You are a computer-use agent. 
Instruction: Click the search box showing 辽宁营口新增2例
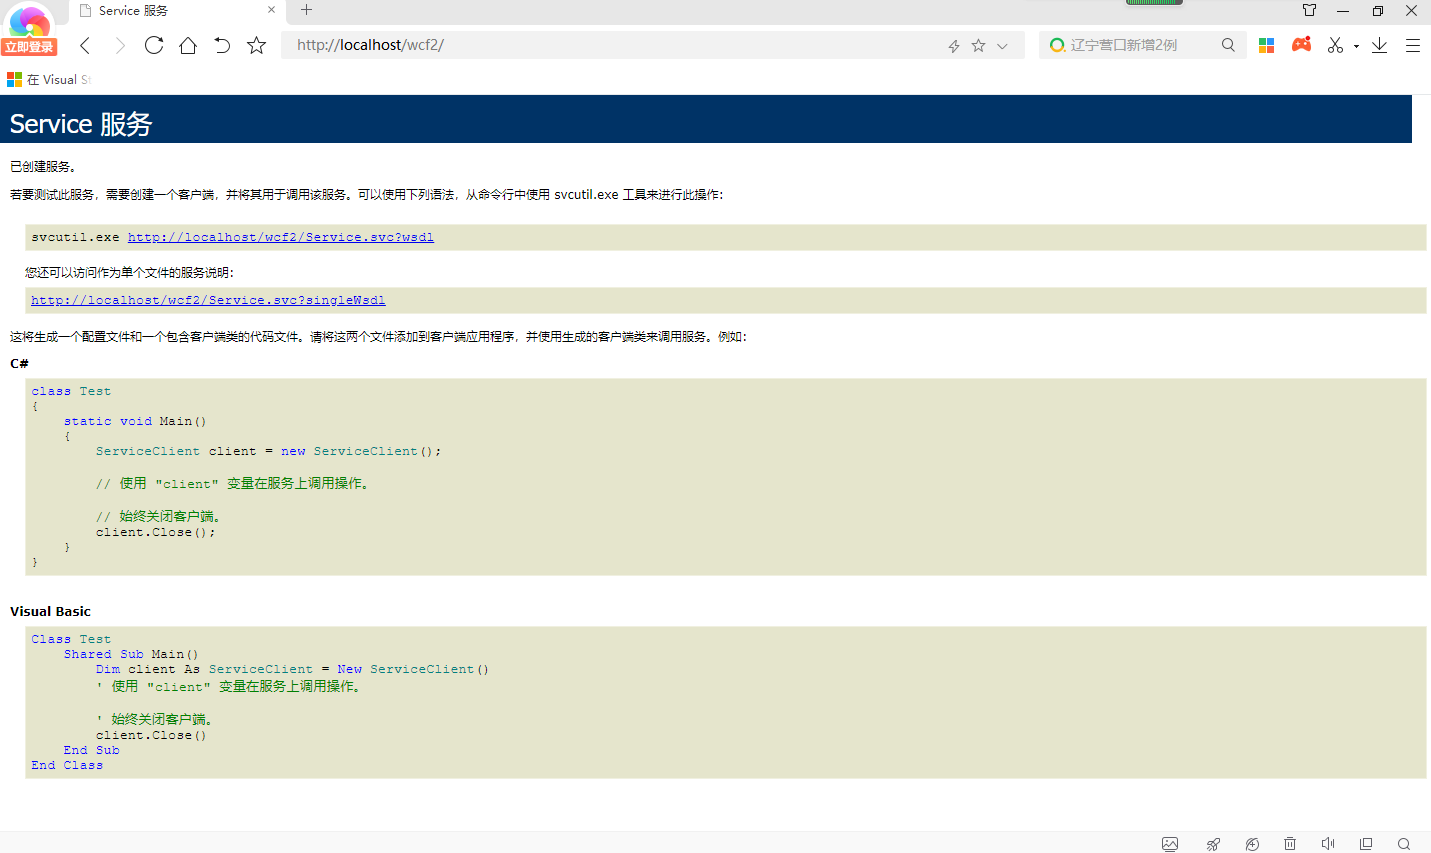(x=1140, y=45)
